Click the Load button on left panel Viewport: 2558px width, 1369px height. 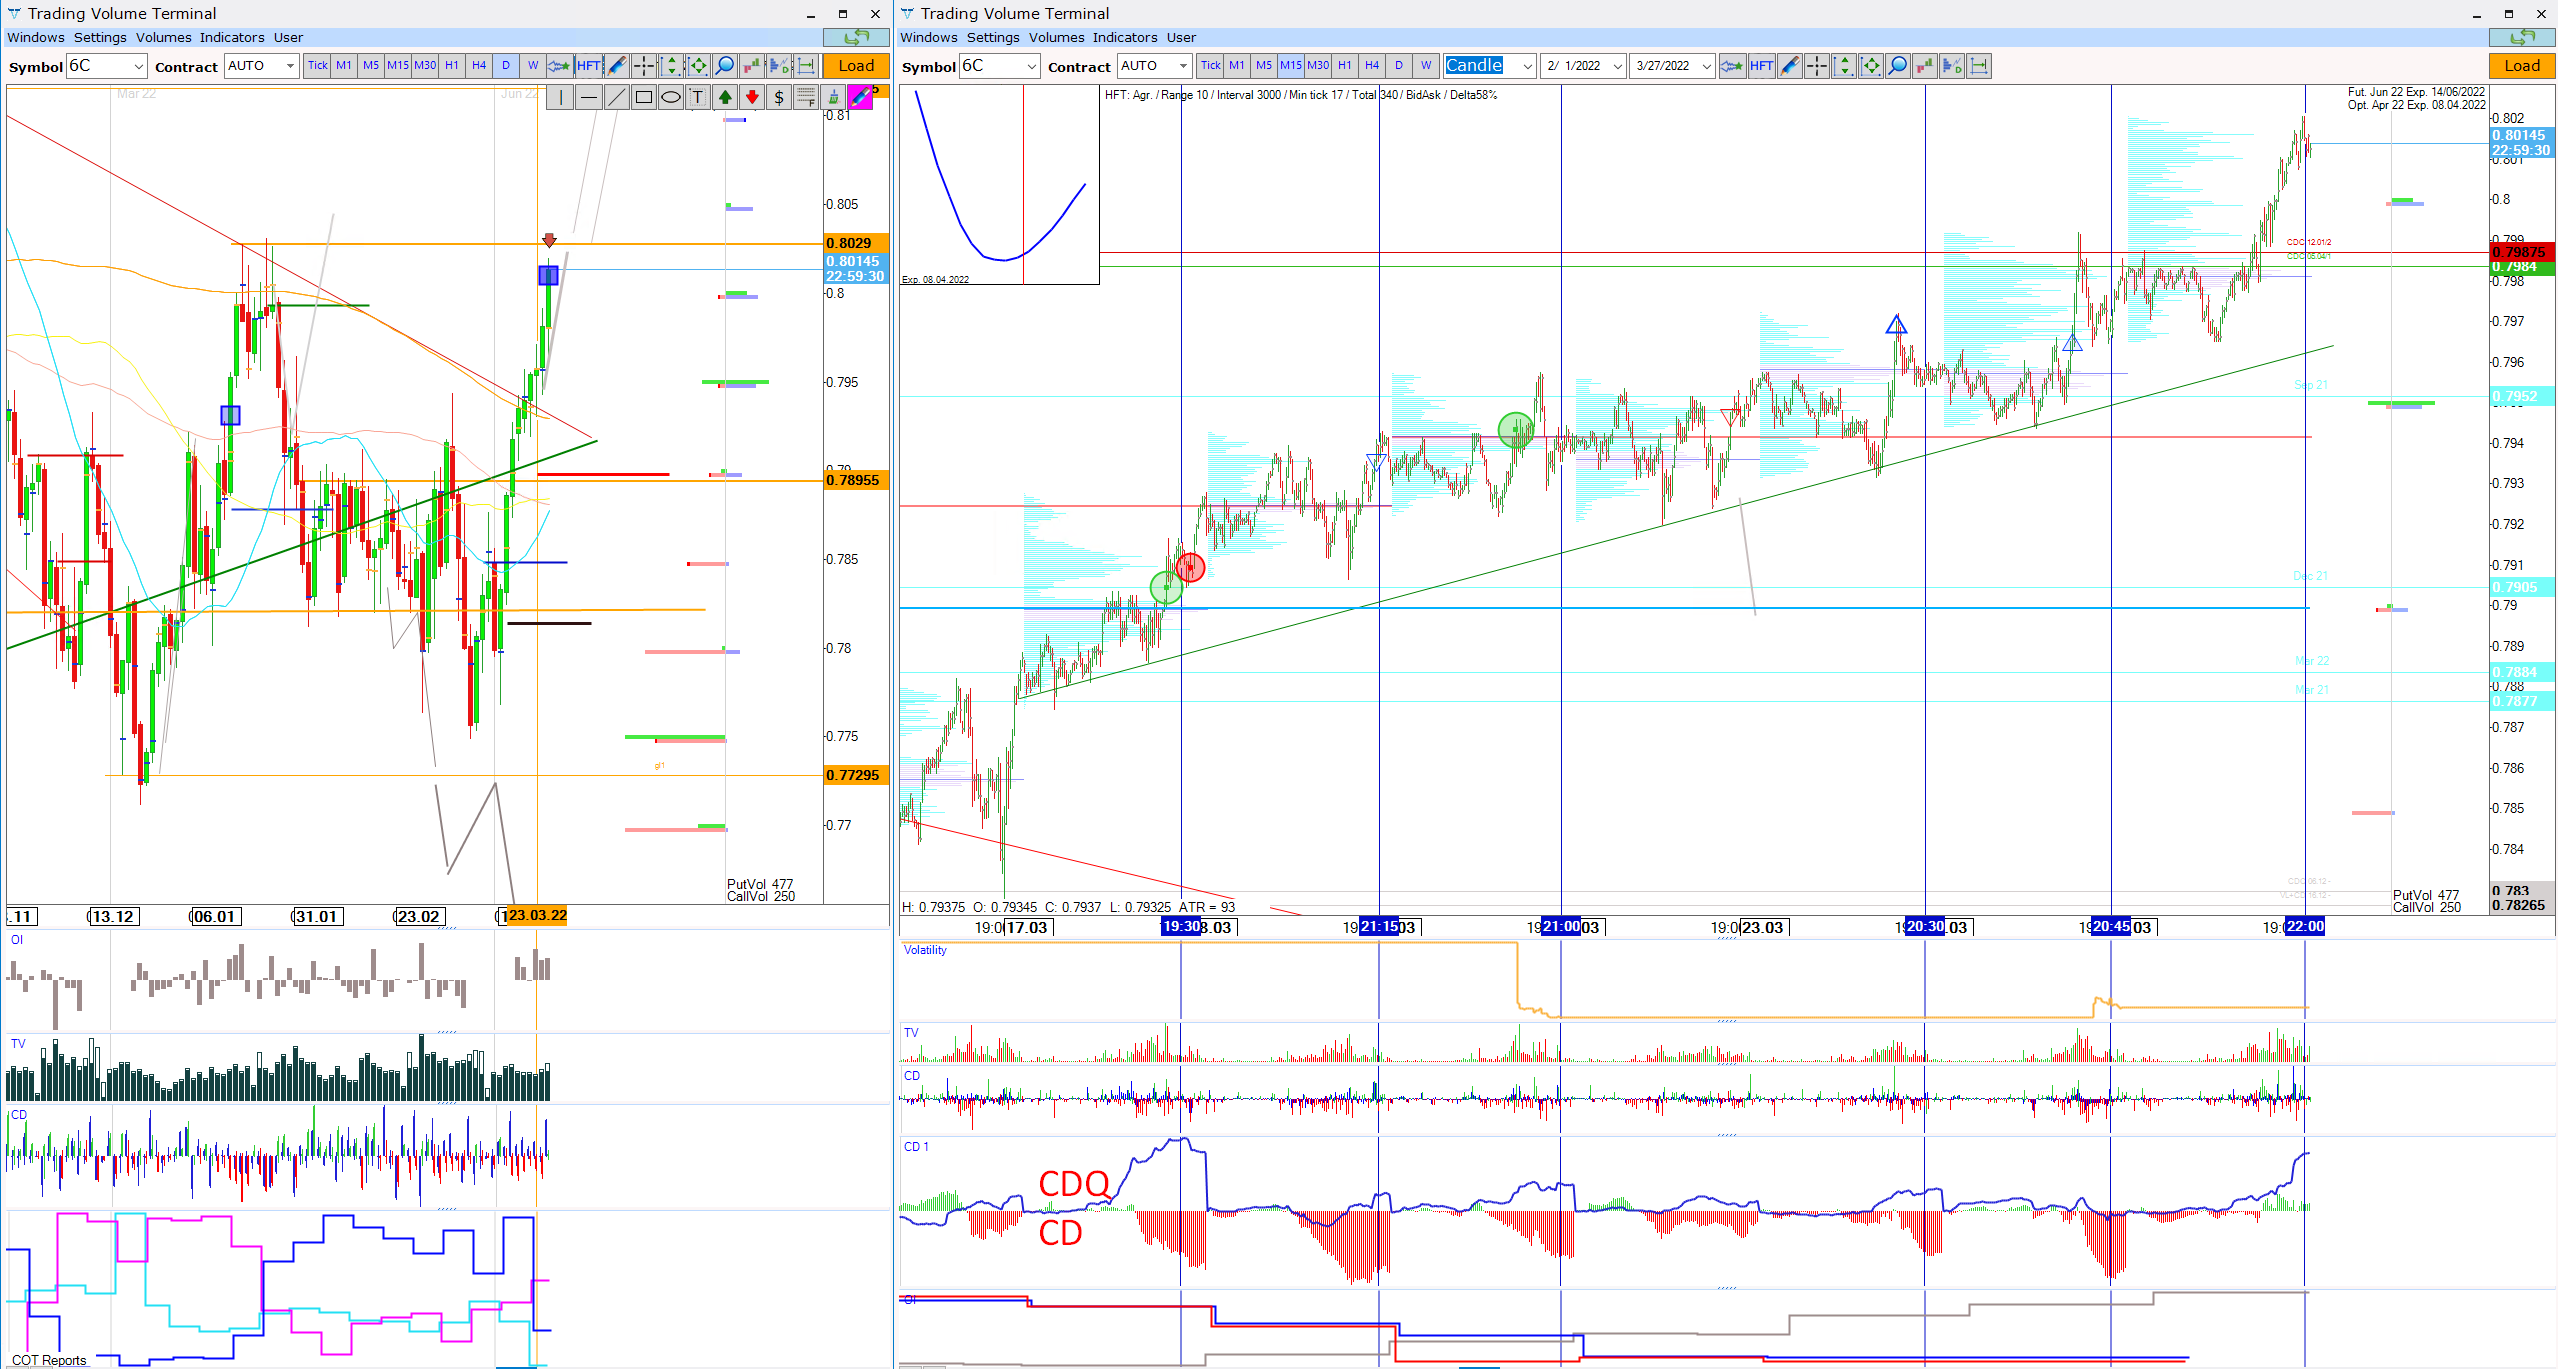point(856,66)
